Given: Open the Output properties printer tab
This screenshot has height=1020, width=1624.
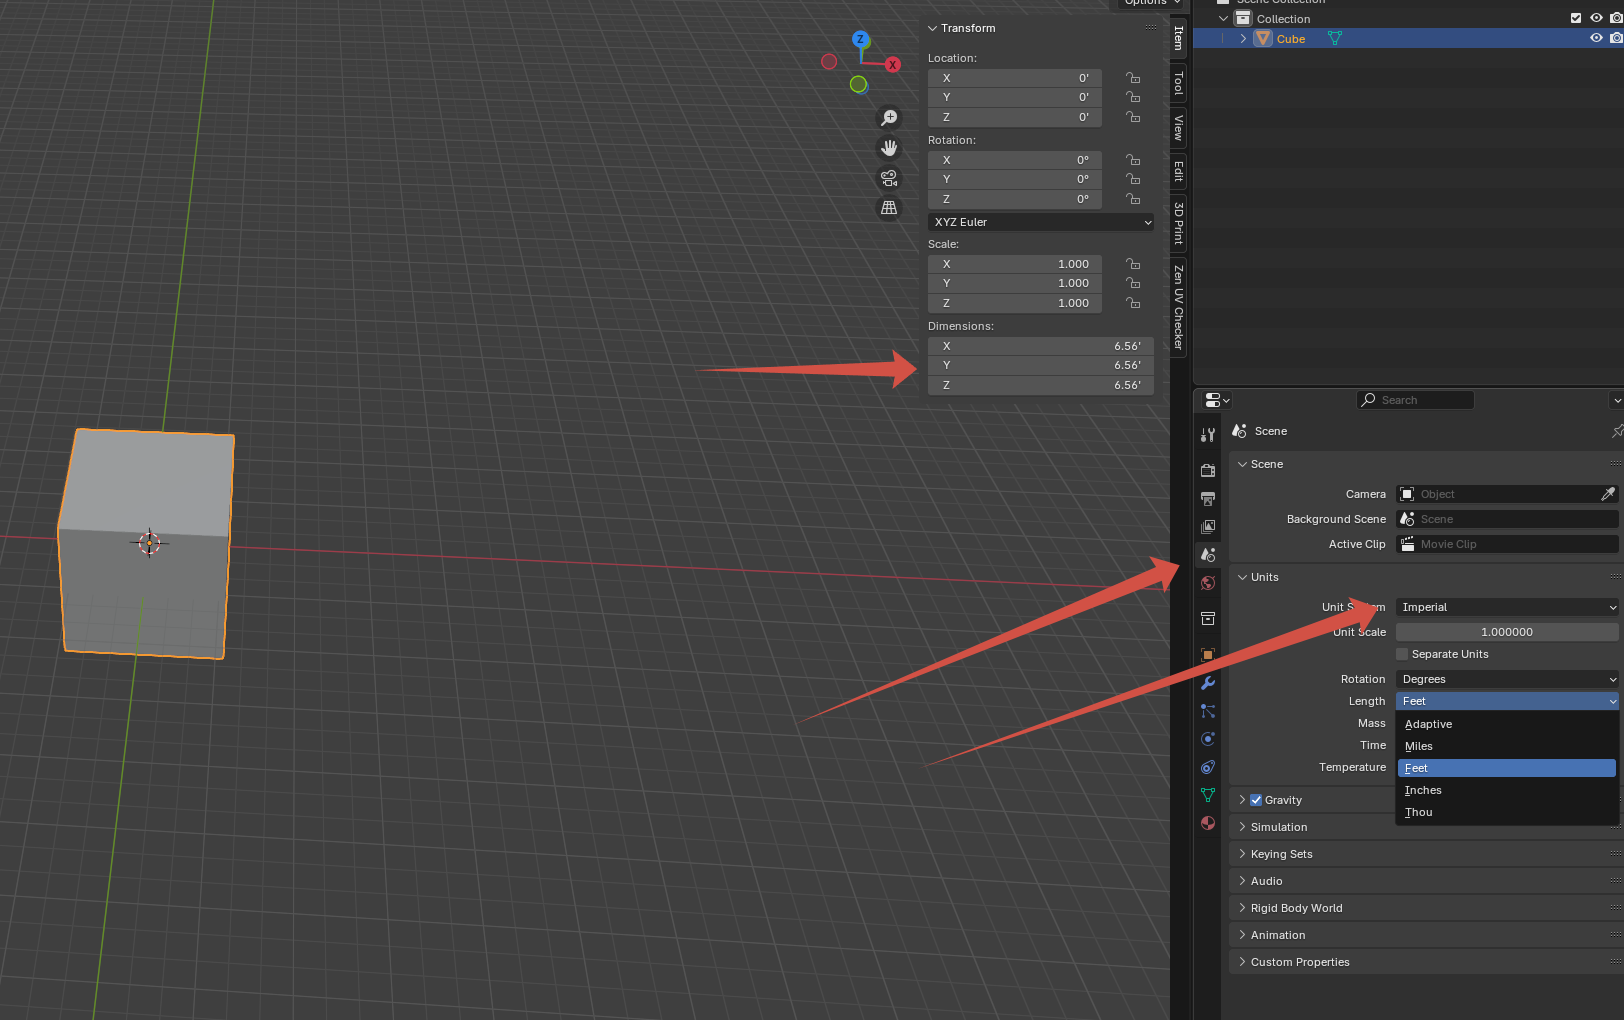Looking at the screenshot, I should (x=1208, y=498).
